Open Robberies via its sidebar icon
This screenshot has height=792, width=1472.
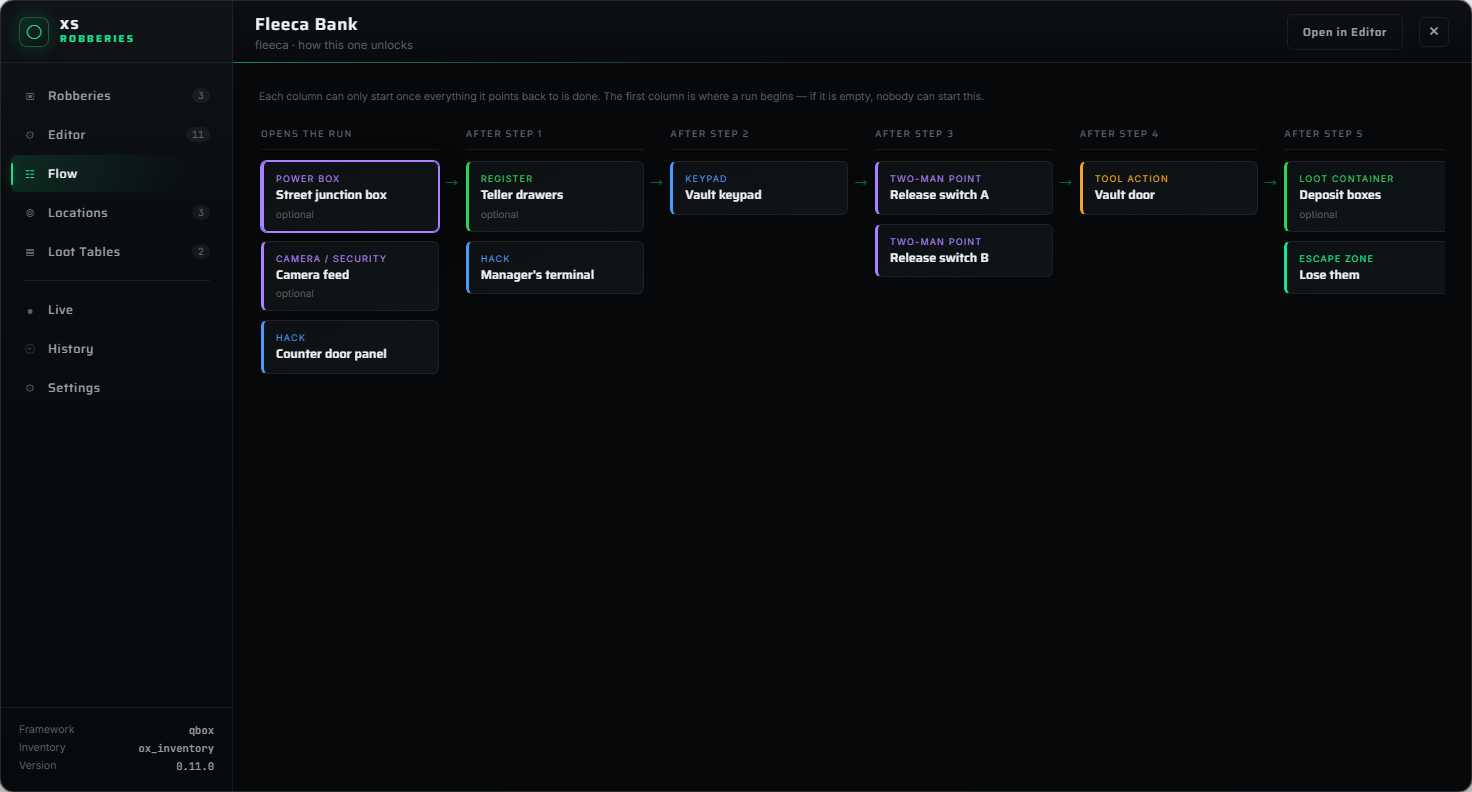(x=30, y=96)
